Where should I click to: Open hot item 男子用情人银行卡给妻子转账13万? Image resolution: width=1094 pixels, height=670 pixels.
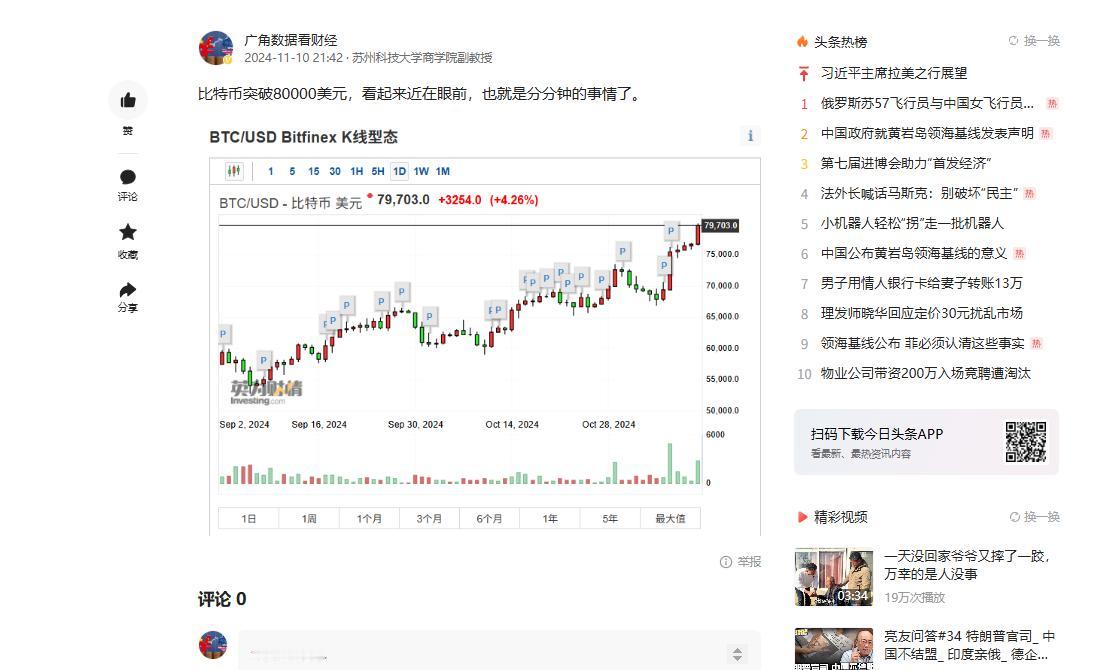[922, 283]
